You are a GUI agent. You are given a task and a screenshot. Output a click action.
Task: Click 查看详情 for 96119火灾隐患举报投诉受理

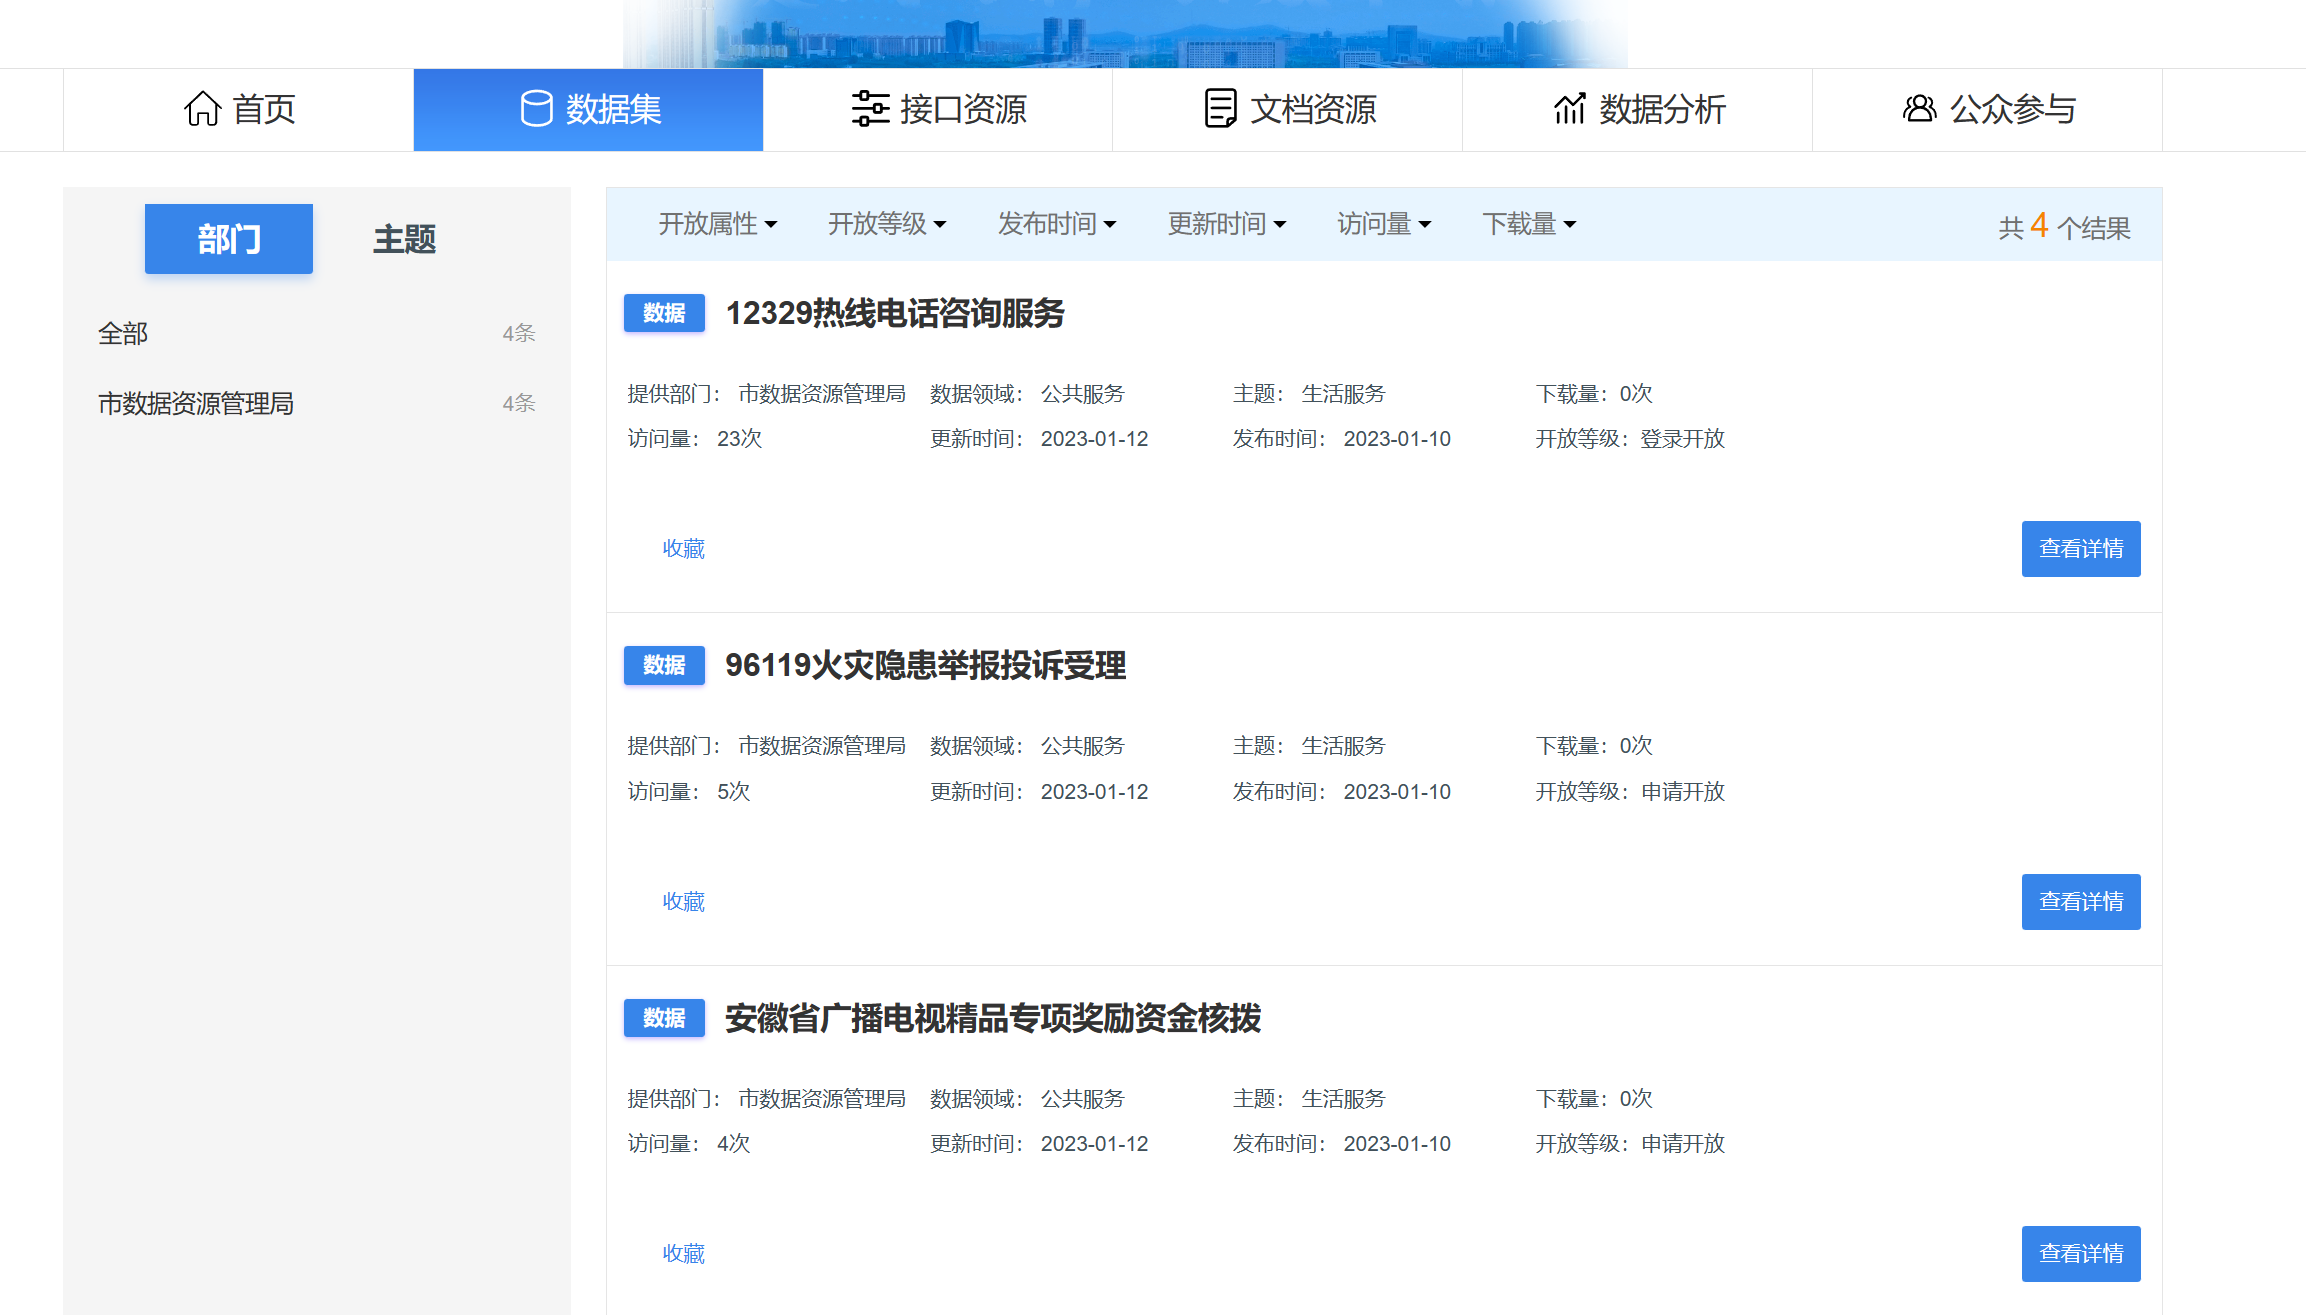(2081, 902)
